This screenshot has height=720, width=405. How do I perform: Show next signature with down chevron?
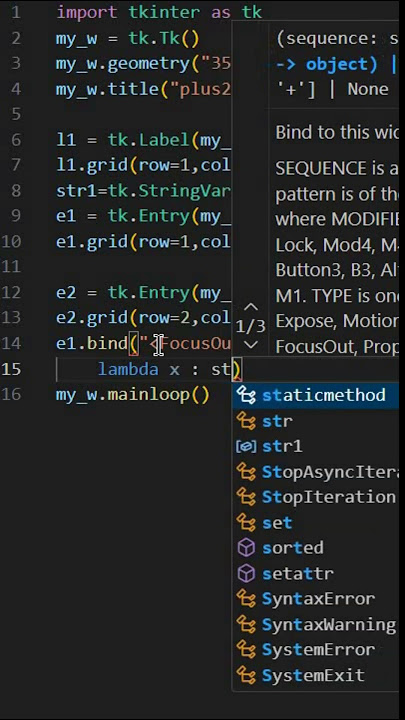point(251,344)
